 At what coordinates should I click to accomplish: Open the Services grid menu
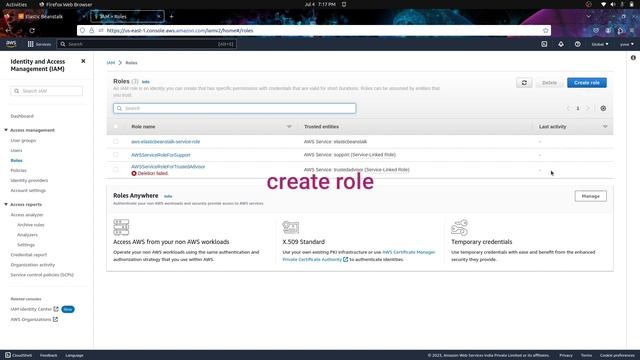(x=39, y=44)
